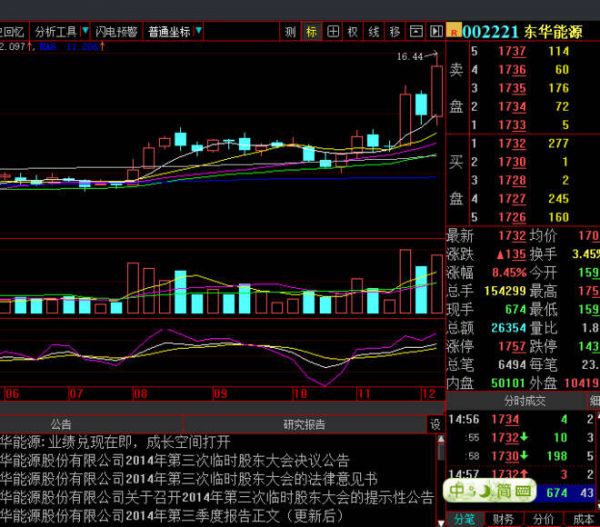Click buy level 5 price 1726
The width and height of the screenshot is (600, 527).
(512, 217)
